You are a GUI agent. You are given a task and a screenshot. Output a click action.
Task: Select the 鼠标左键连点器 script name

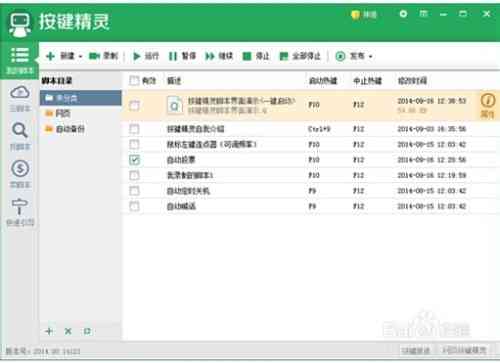pyautogui.click(x=211, y=144)
